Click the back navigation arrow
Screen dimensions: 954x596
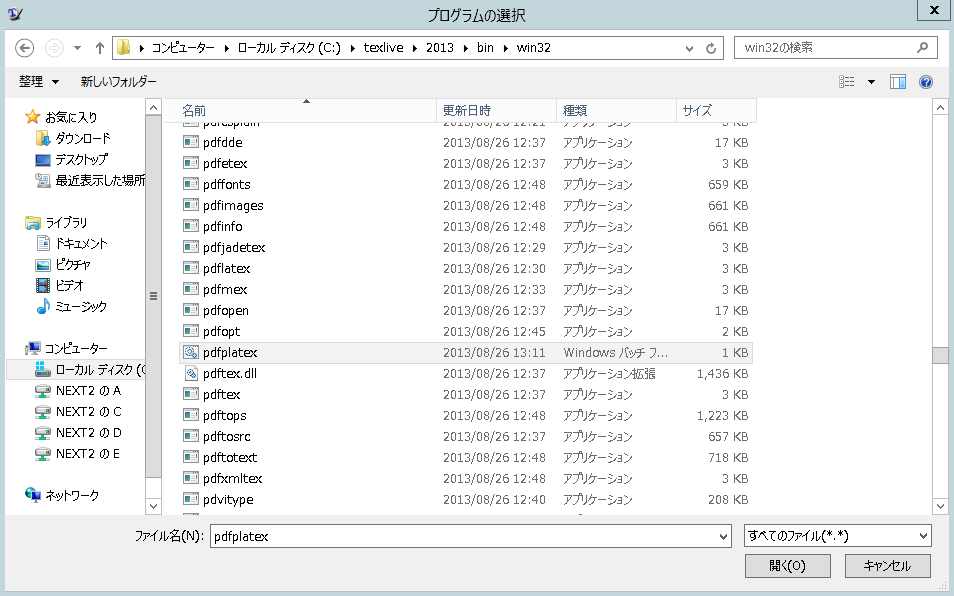click(25, 48)
